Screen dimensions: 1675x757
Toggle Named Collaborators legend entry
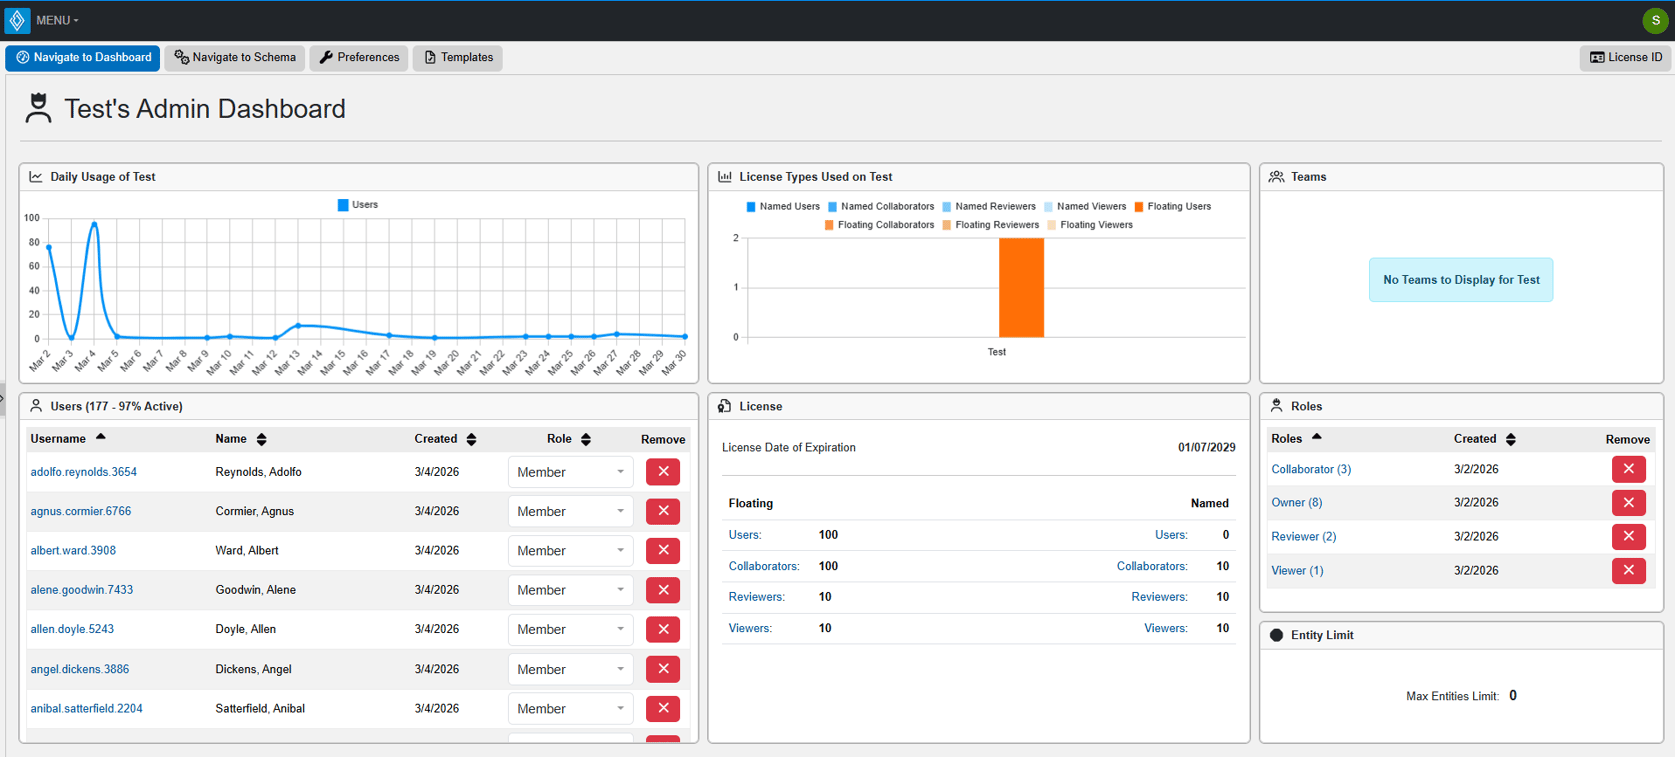tap(881, 207)
